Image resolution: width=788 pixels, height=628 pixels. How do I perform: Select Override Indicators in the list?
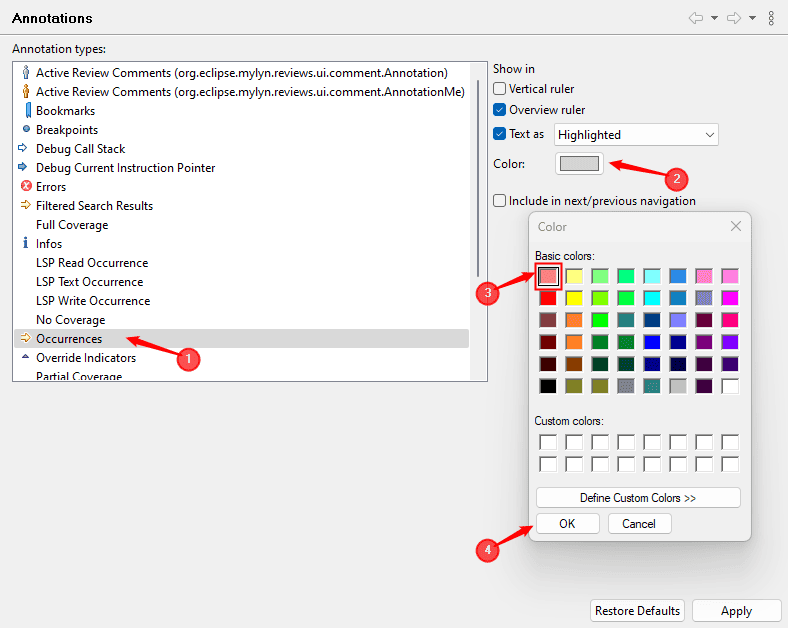pyautogui.click(x=242, y=358)
